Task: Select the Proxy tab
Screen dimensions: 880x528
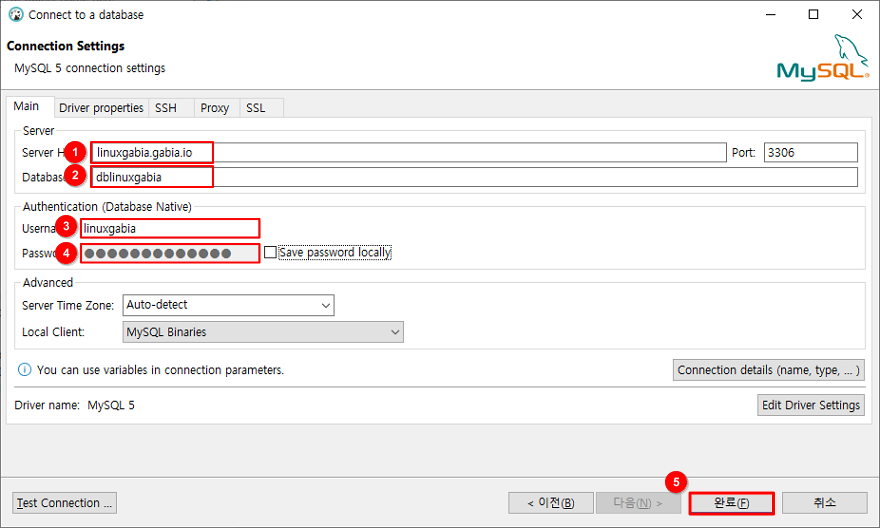Action: click(x=214, y=108)
